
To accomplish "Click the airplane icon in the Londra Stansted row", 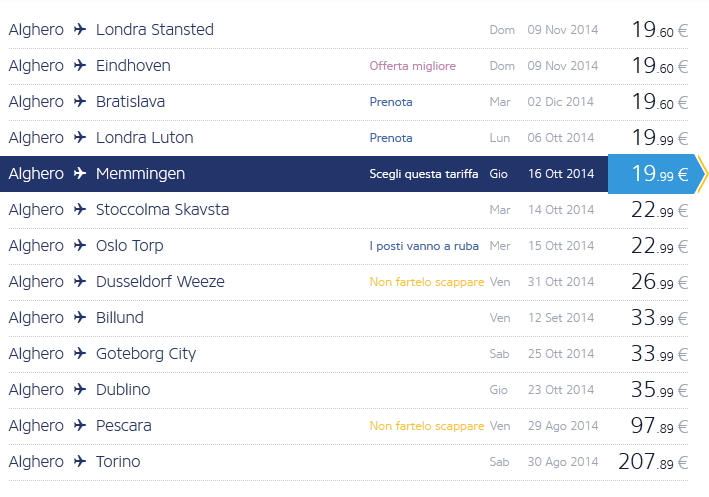I will pyautogui.click(x=80, y=30).
